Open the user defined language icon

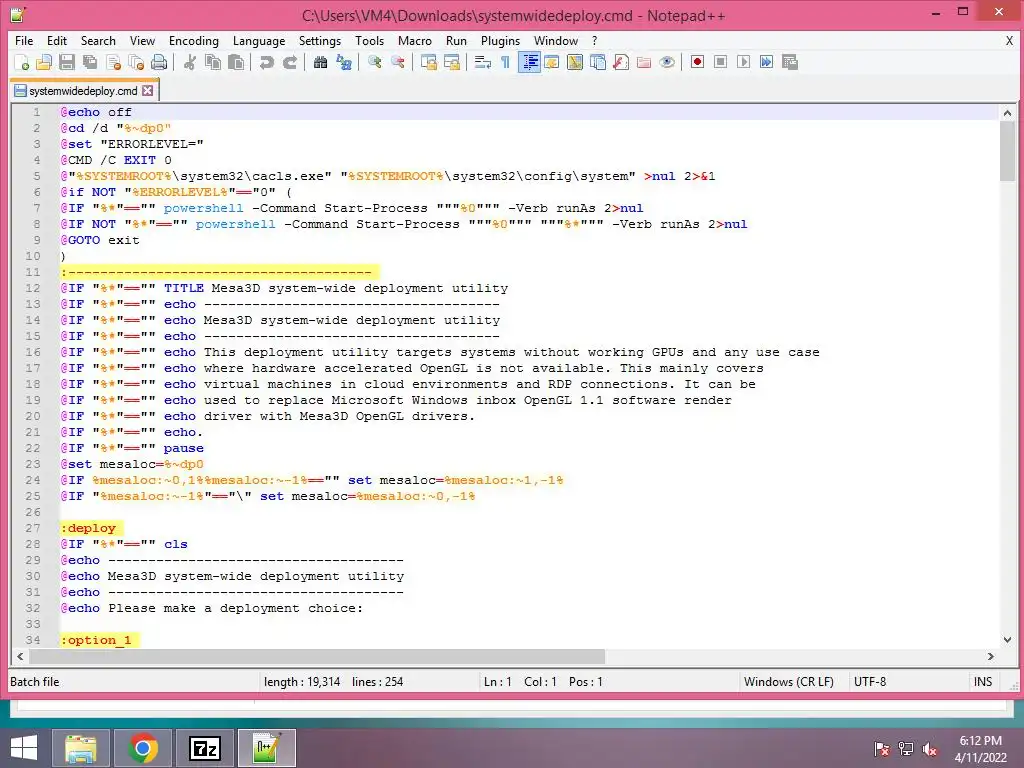pyautogui.click(x=552, y=62)
